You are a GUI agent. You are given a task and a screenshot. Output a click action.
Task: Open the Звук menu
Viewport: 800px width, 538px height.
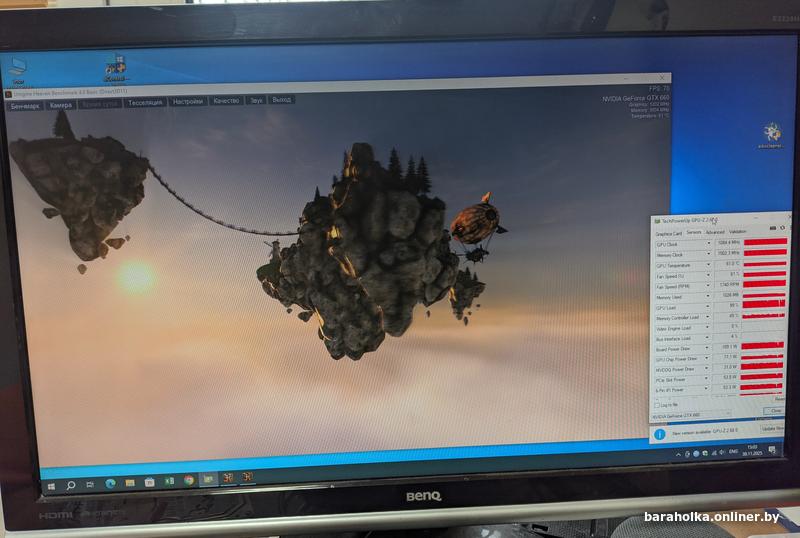pos(256,100)
